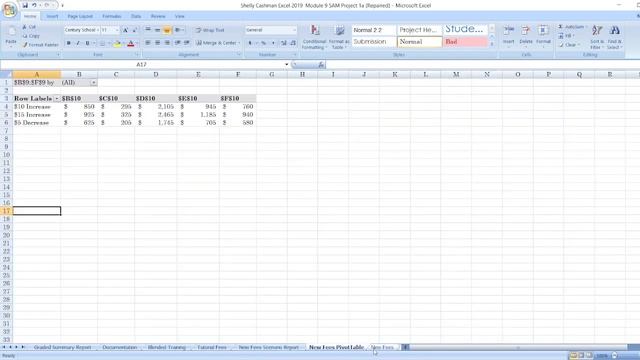
Task: Switch to the View ribbon tab
Action: coord(180,16)
